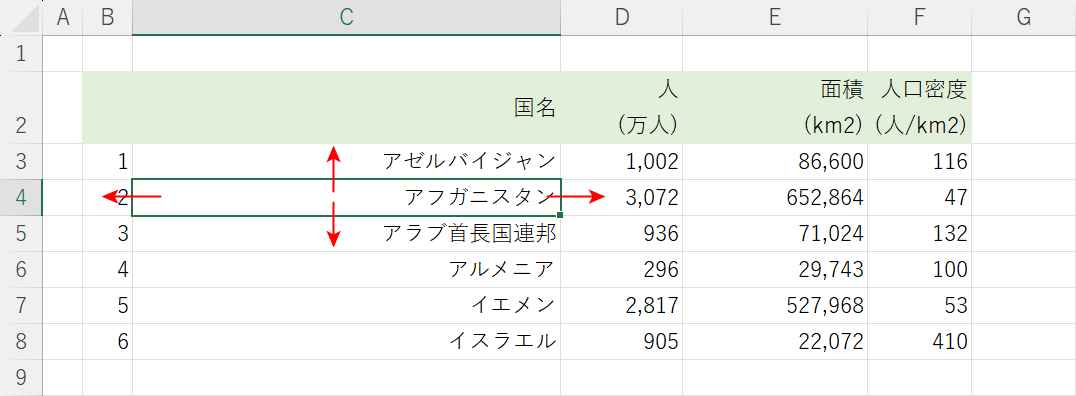Select the イスラエル cell
This screenshot has width=1076, height=396.
tap(347, 341)
